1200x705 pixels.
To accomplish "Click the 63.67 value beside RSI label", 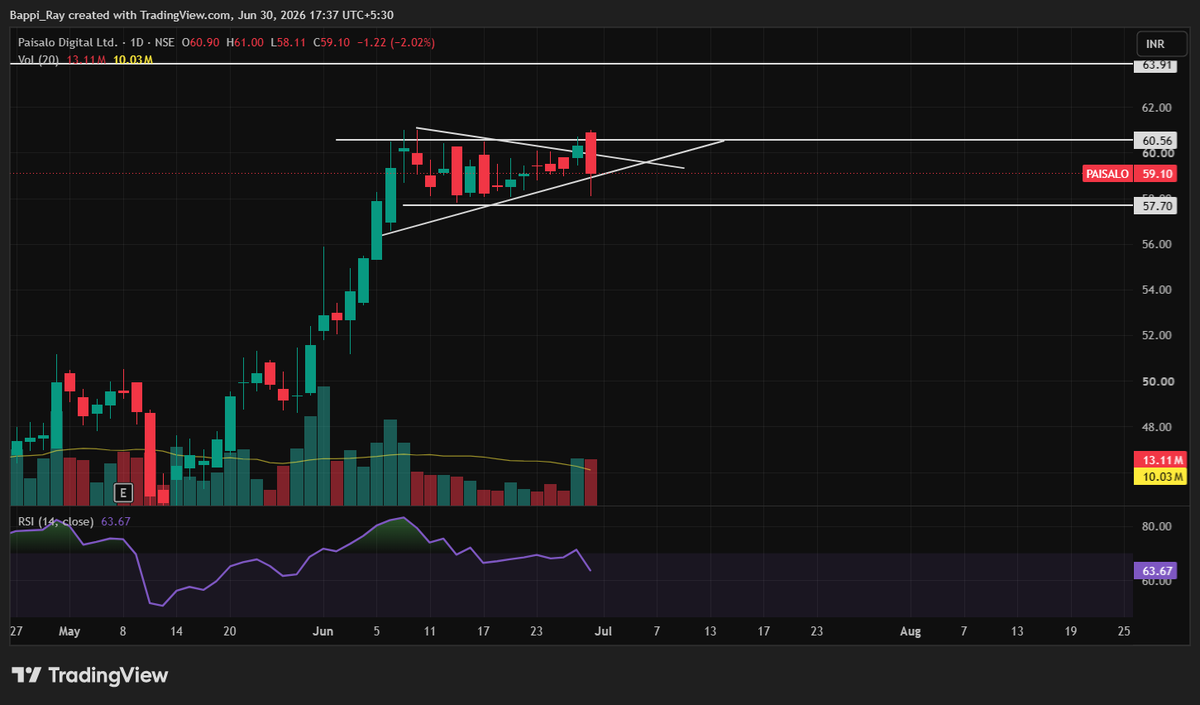I will coord(116,521).
